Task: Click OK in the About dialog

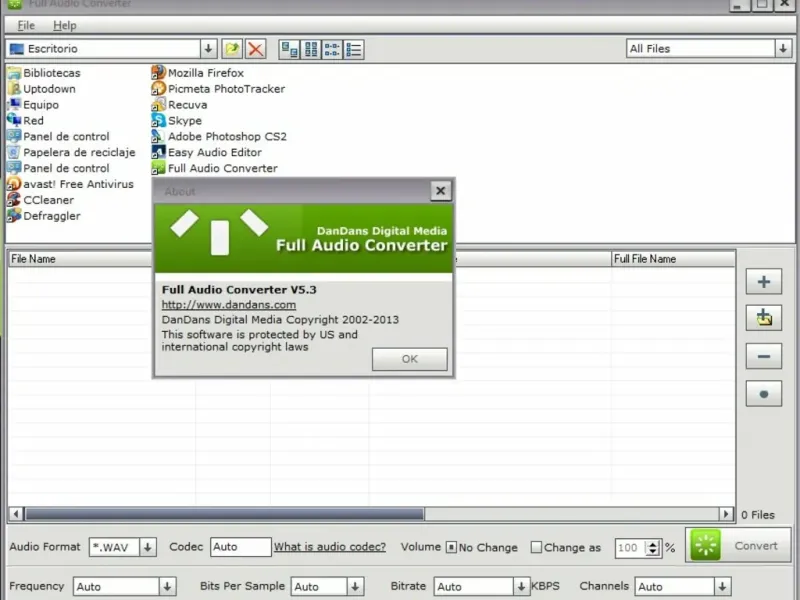Action: click(x=410, y=359)
